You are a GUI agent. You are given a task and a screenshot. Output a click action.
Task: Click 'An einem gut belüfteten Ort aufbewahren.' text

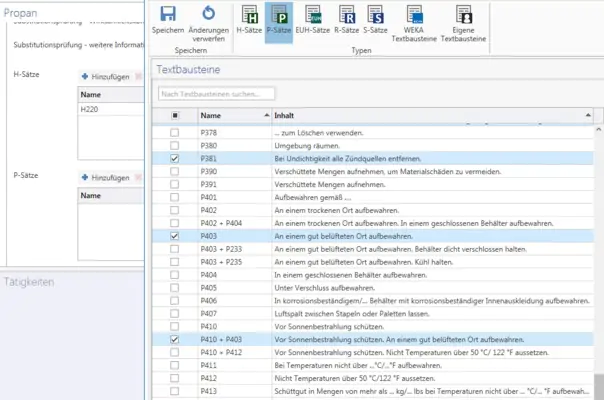343,236
